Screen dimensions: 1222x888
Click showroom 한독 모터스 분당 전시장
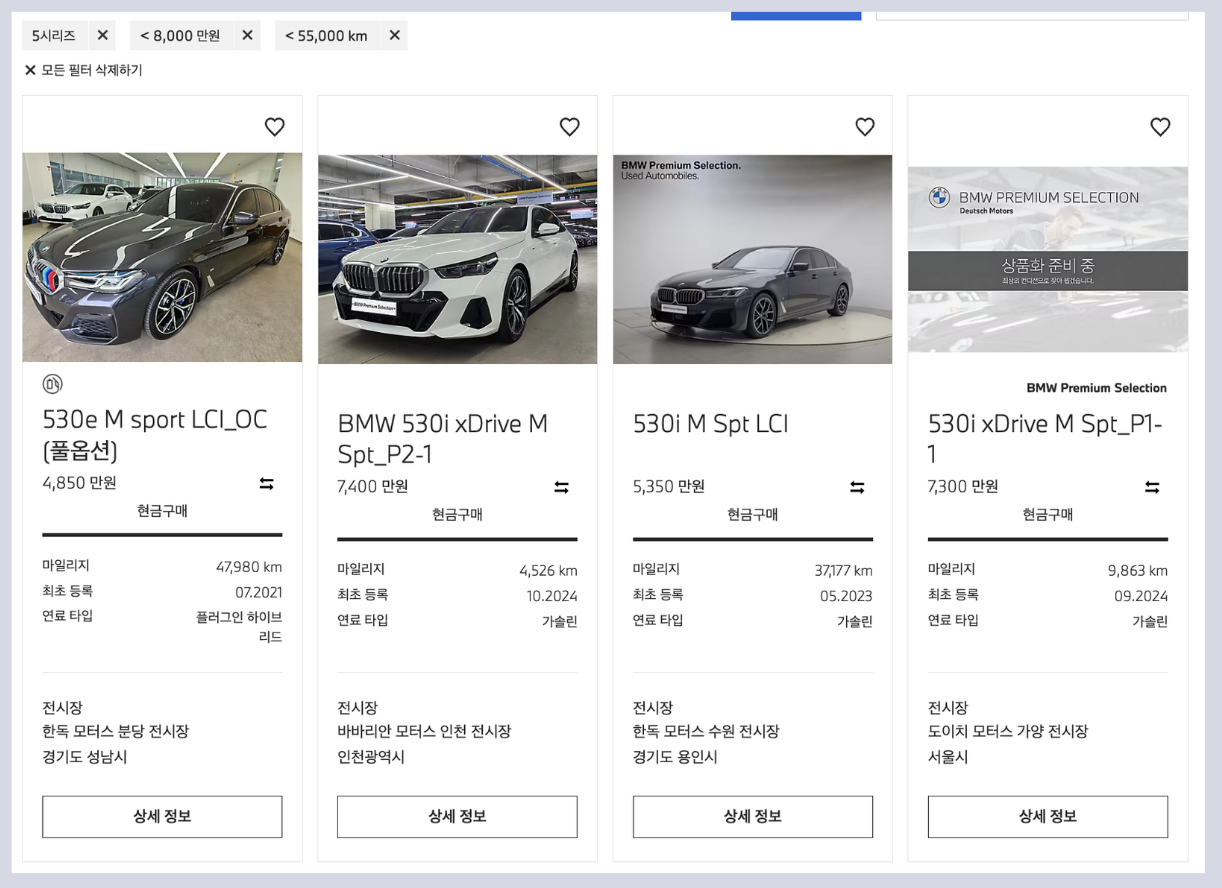[115, 731]
